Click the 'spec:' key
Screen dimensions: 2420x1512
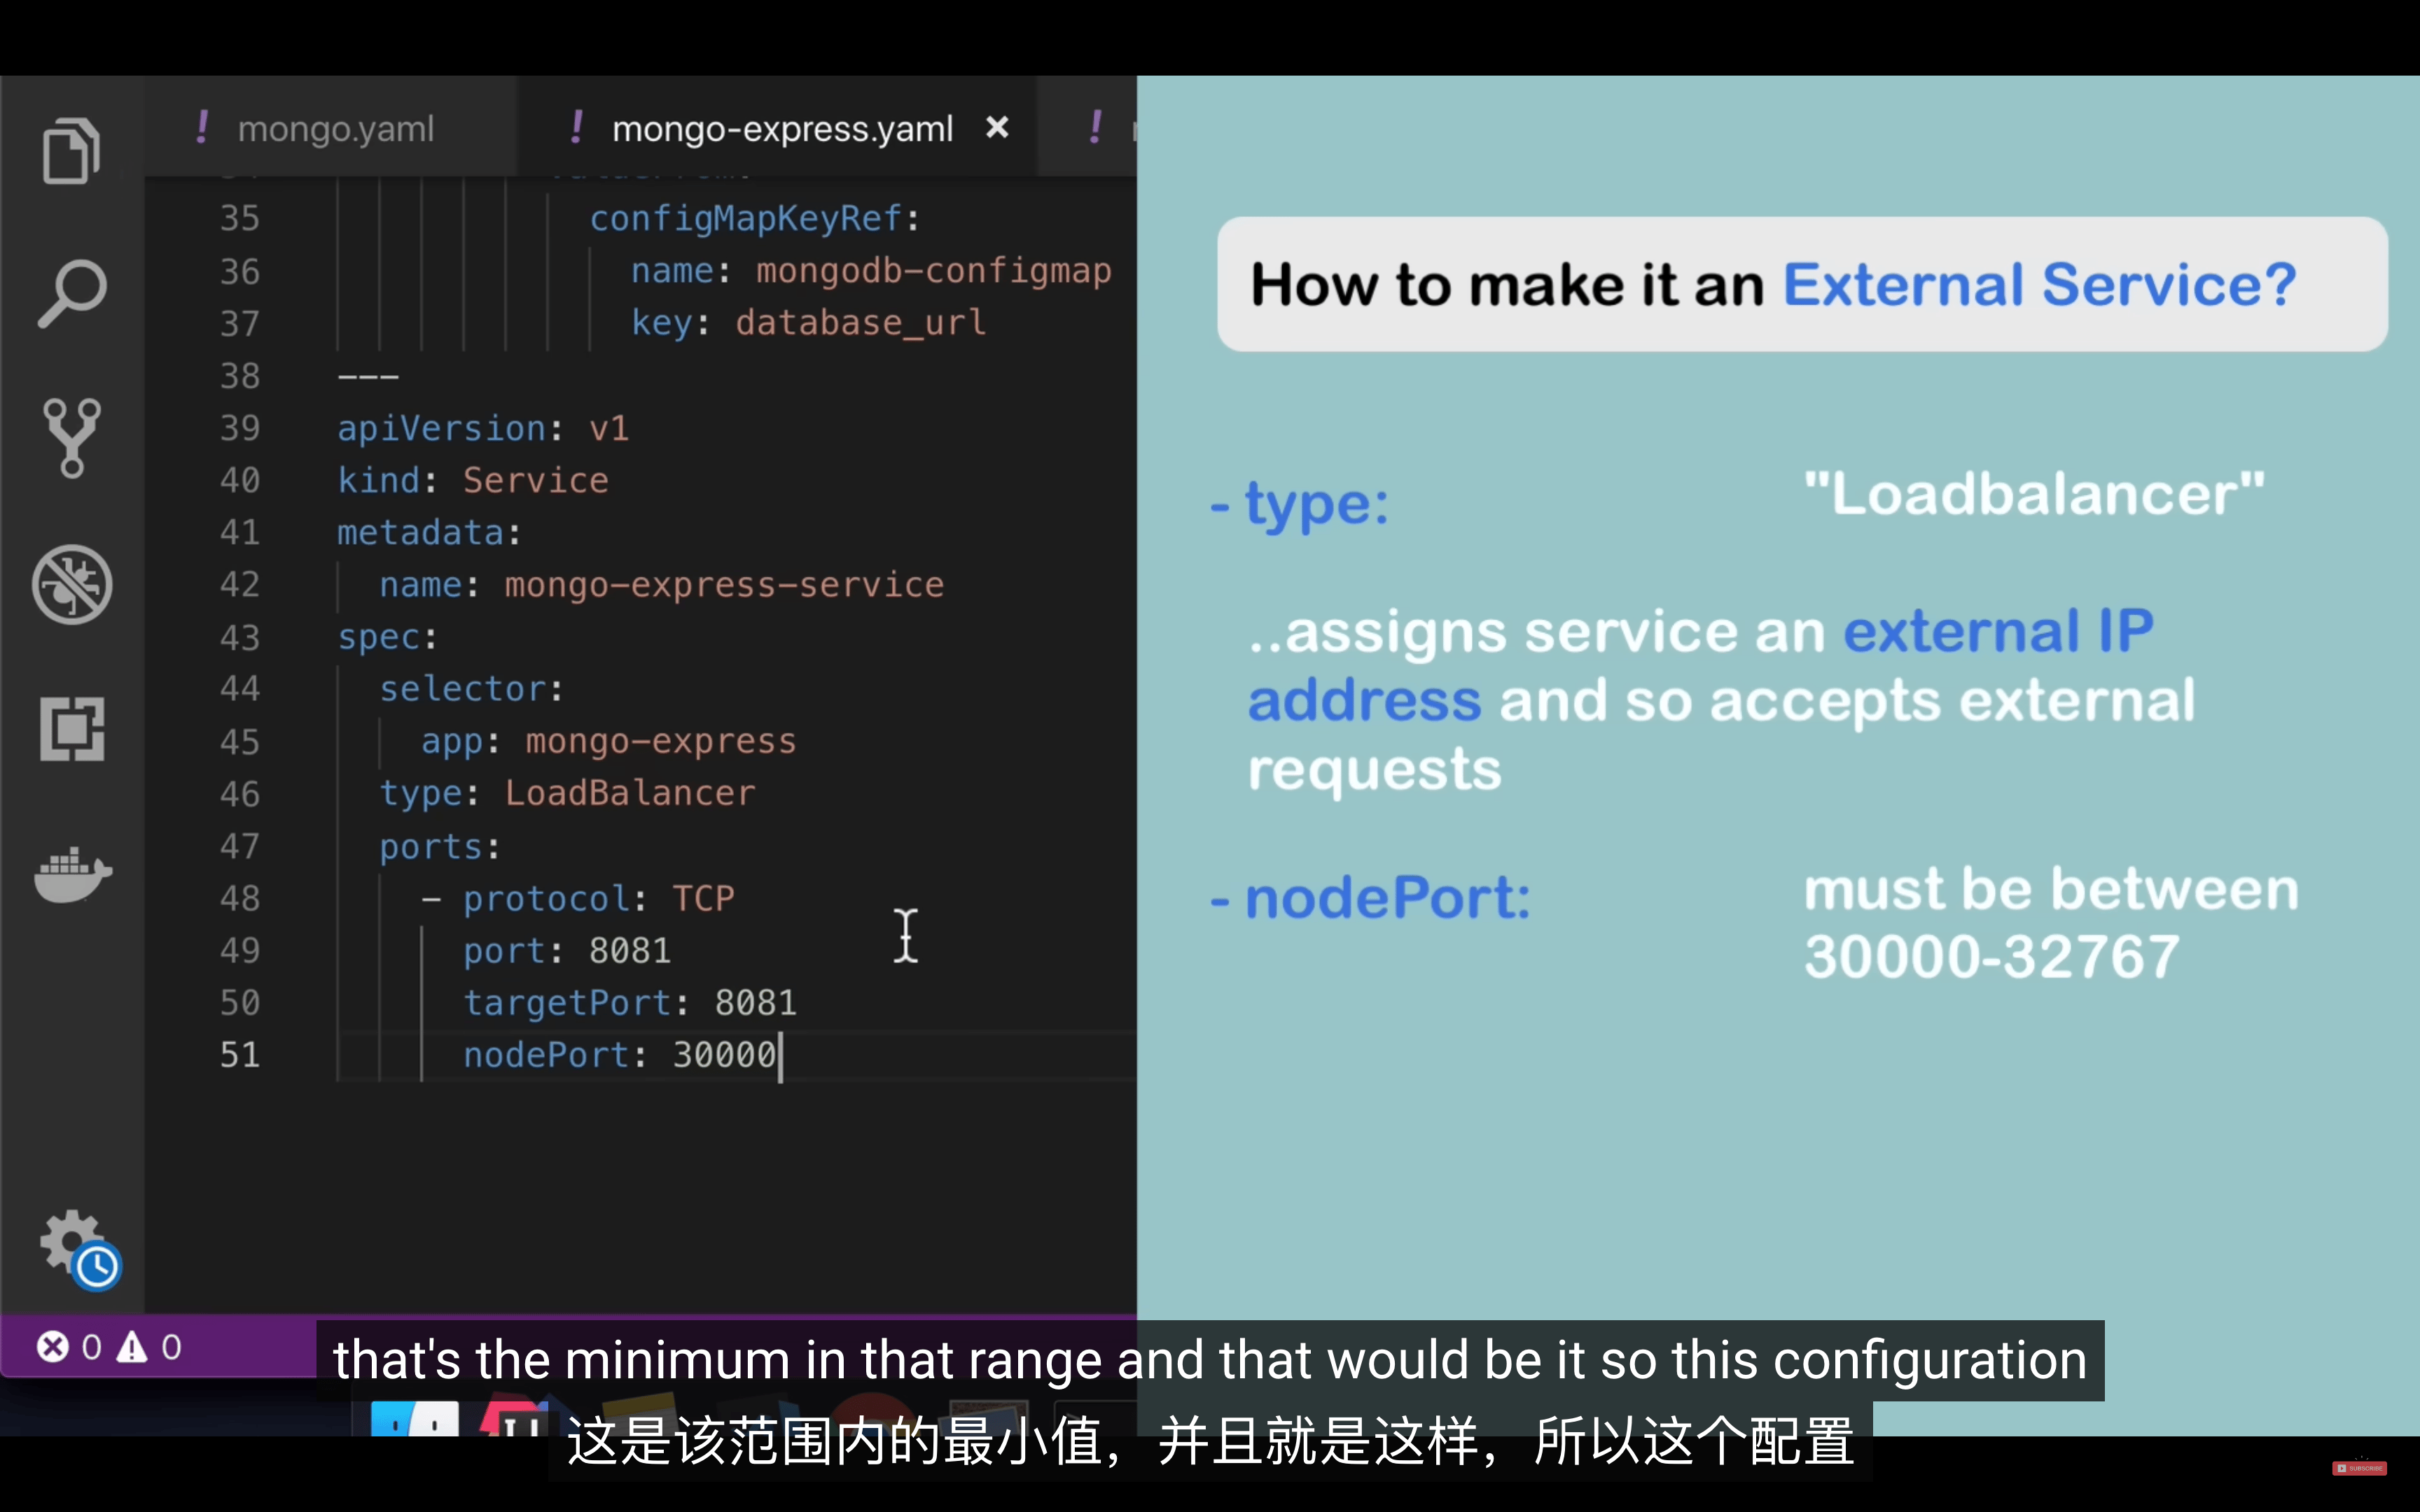coord(387,637)
